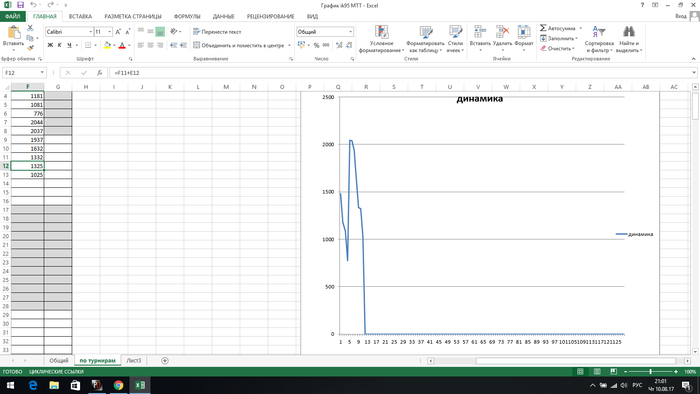
Task: Open AutoSum (Автосумма) dropdown arrow
Action: click(x=580, y=28)
